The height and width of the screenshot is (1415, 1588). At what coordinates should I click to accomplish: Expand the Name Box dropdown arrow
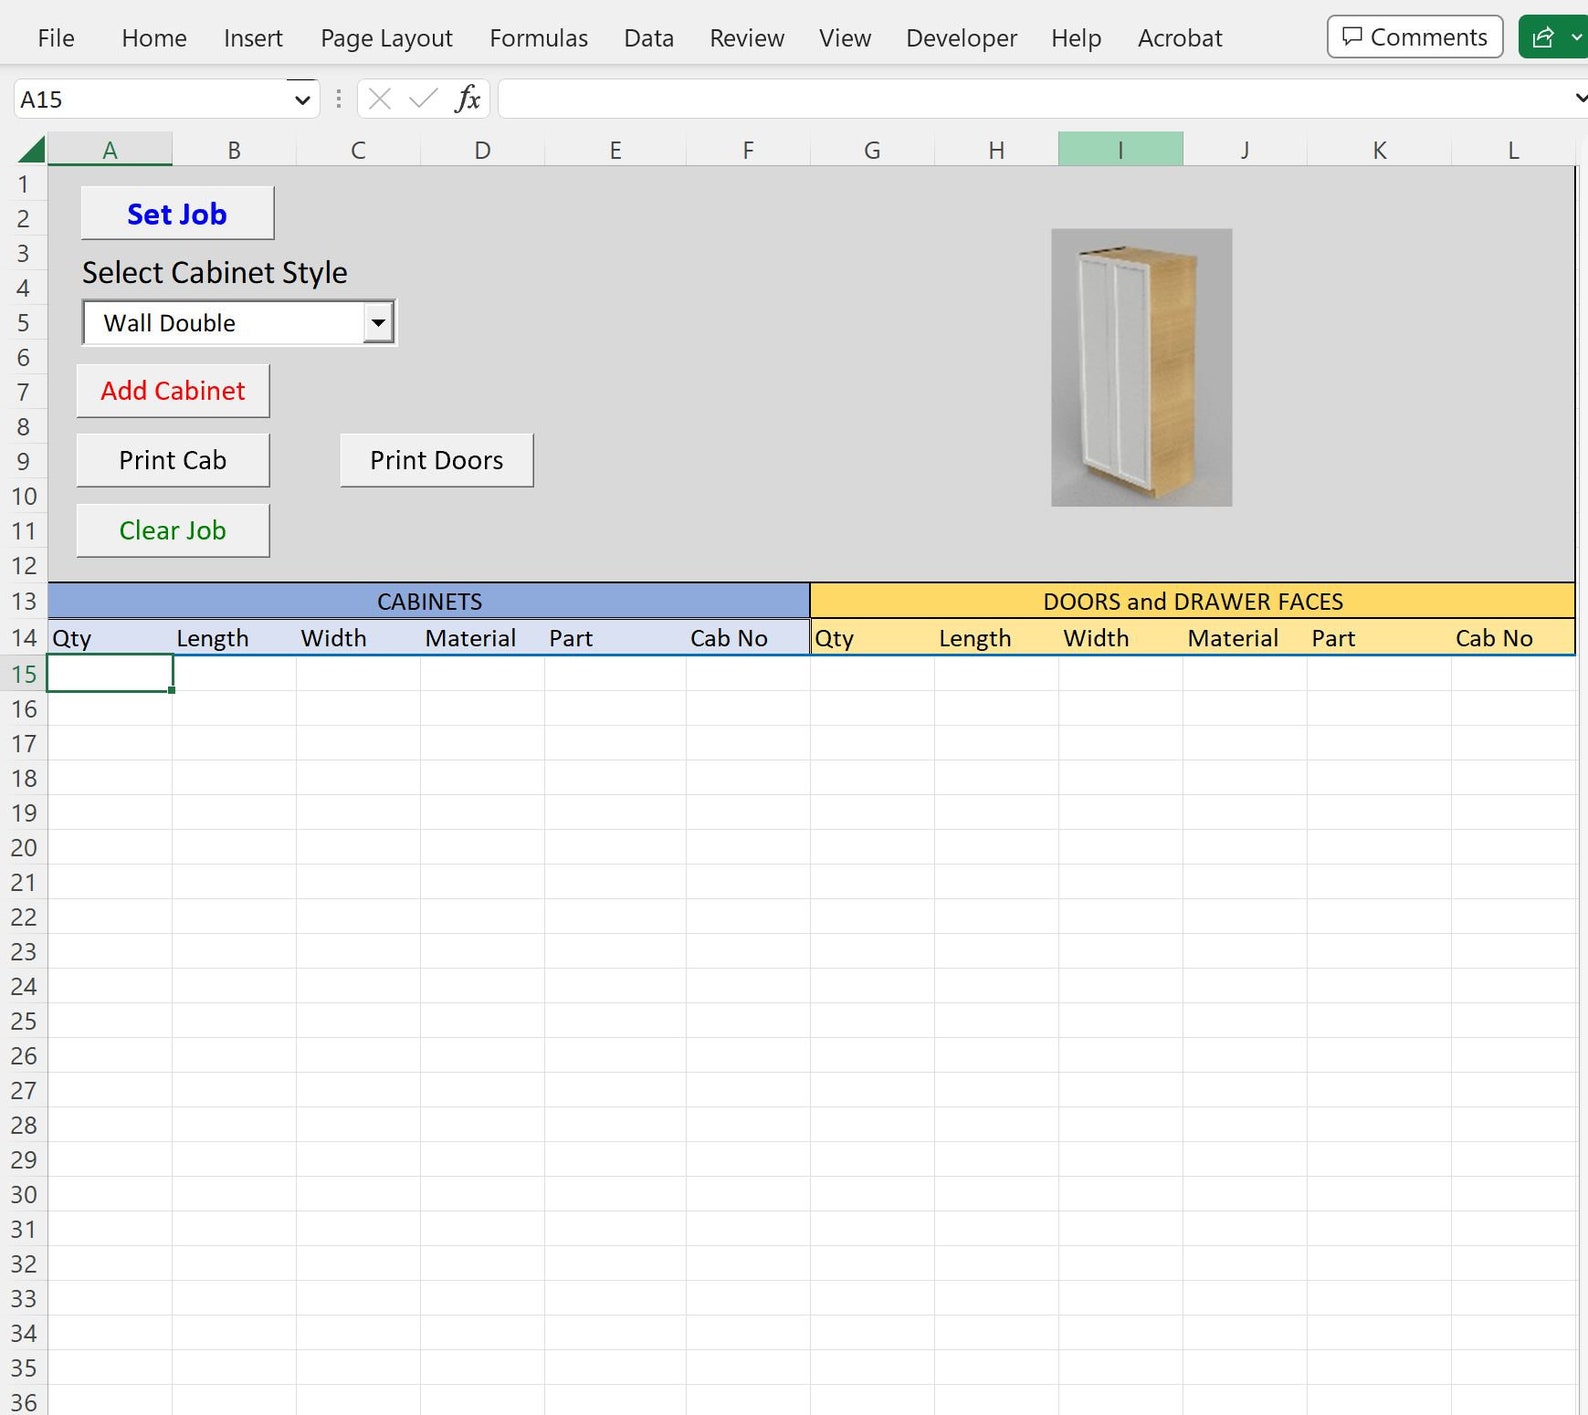[302, 100]
